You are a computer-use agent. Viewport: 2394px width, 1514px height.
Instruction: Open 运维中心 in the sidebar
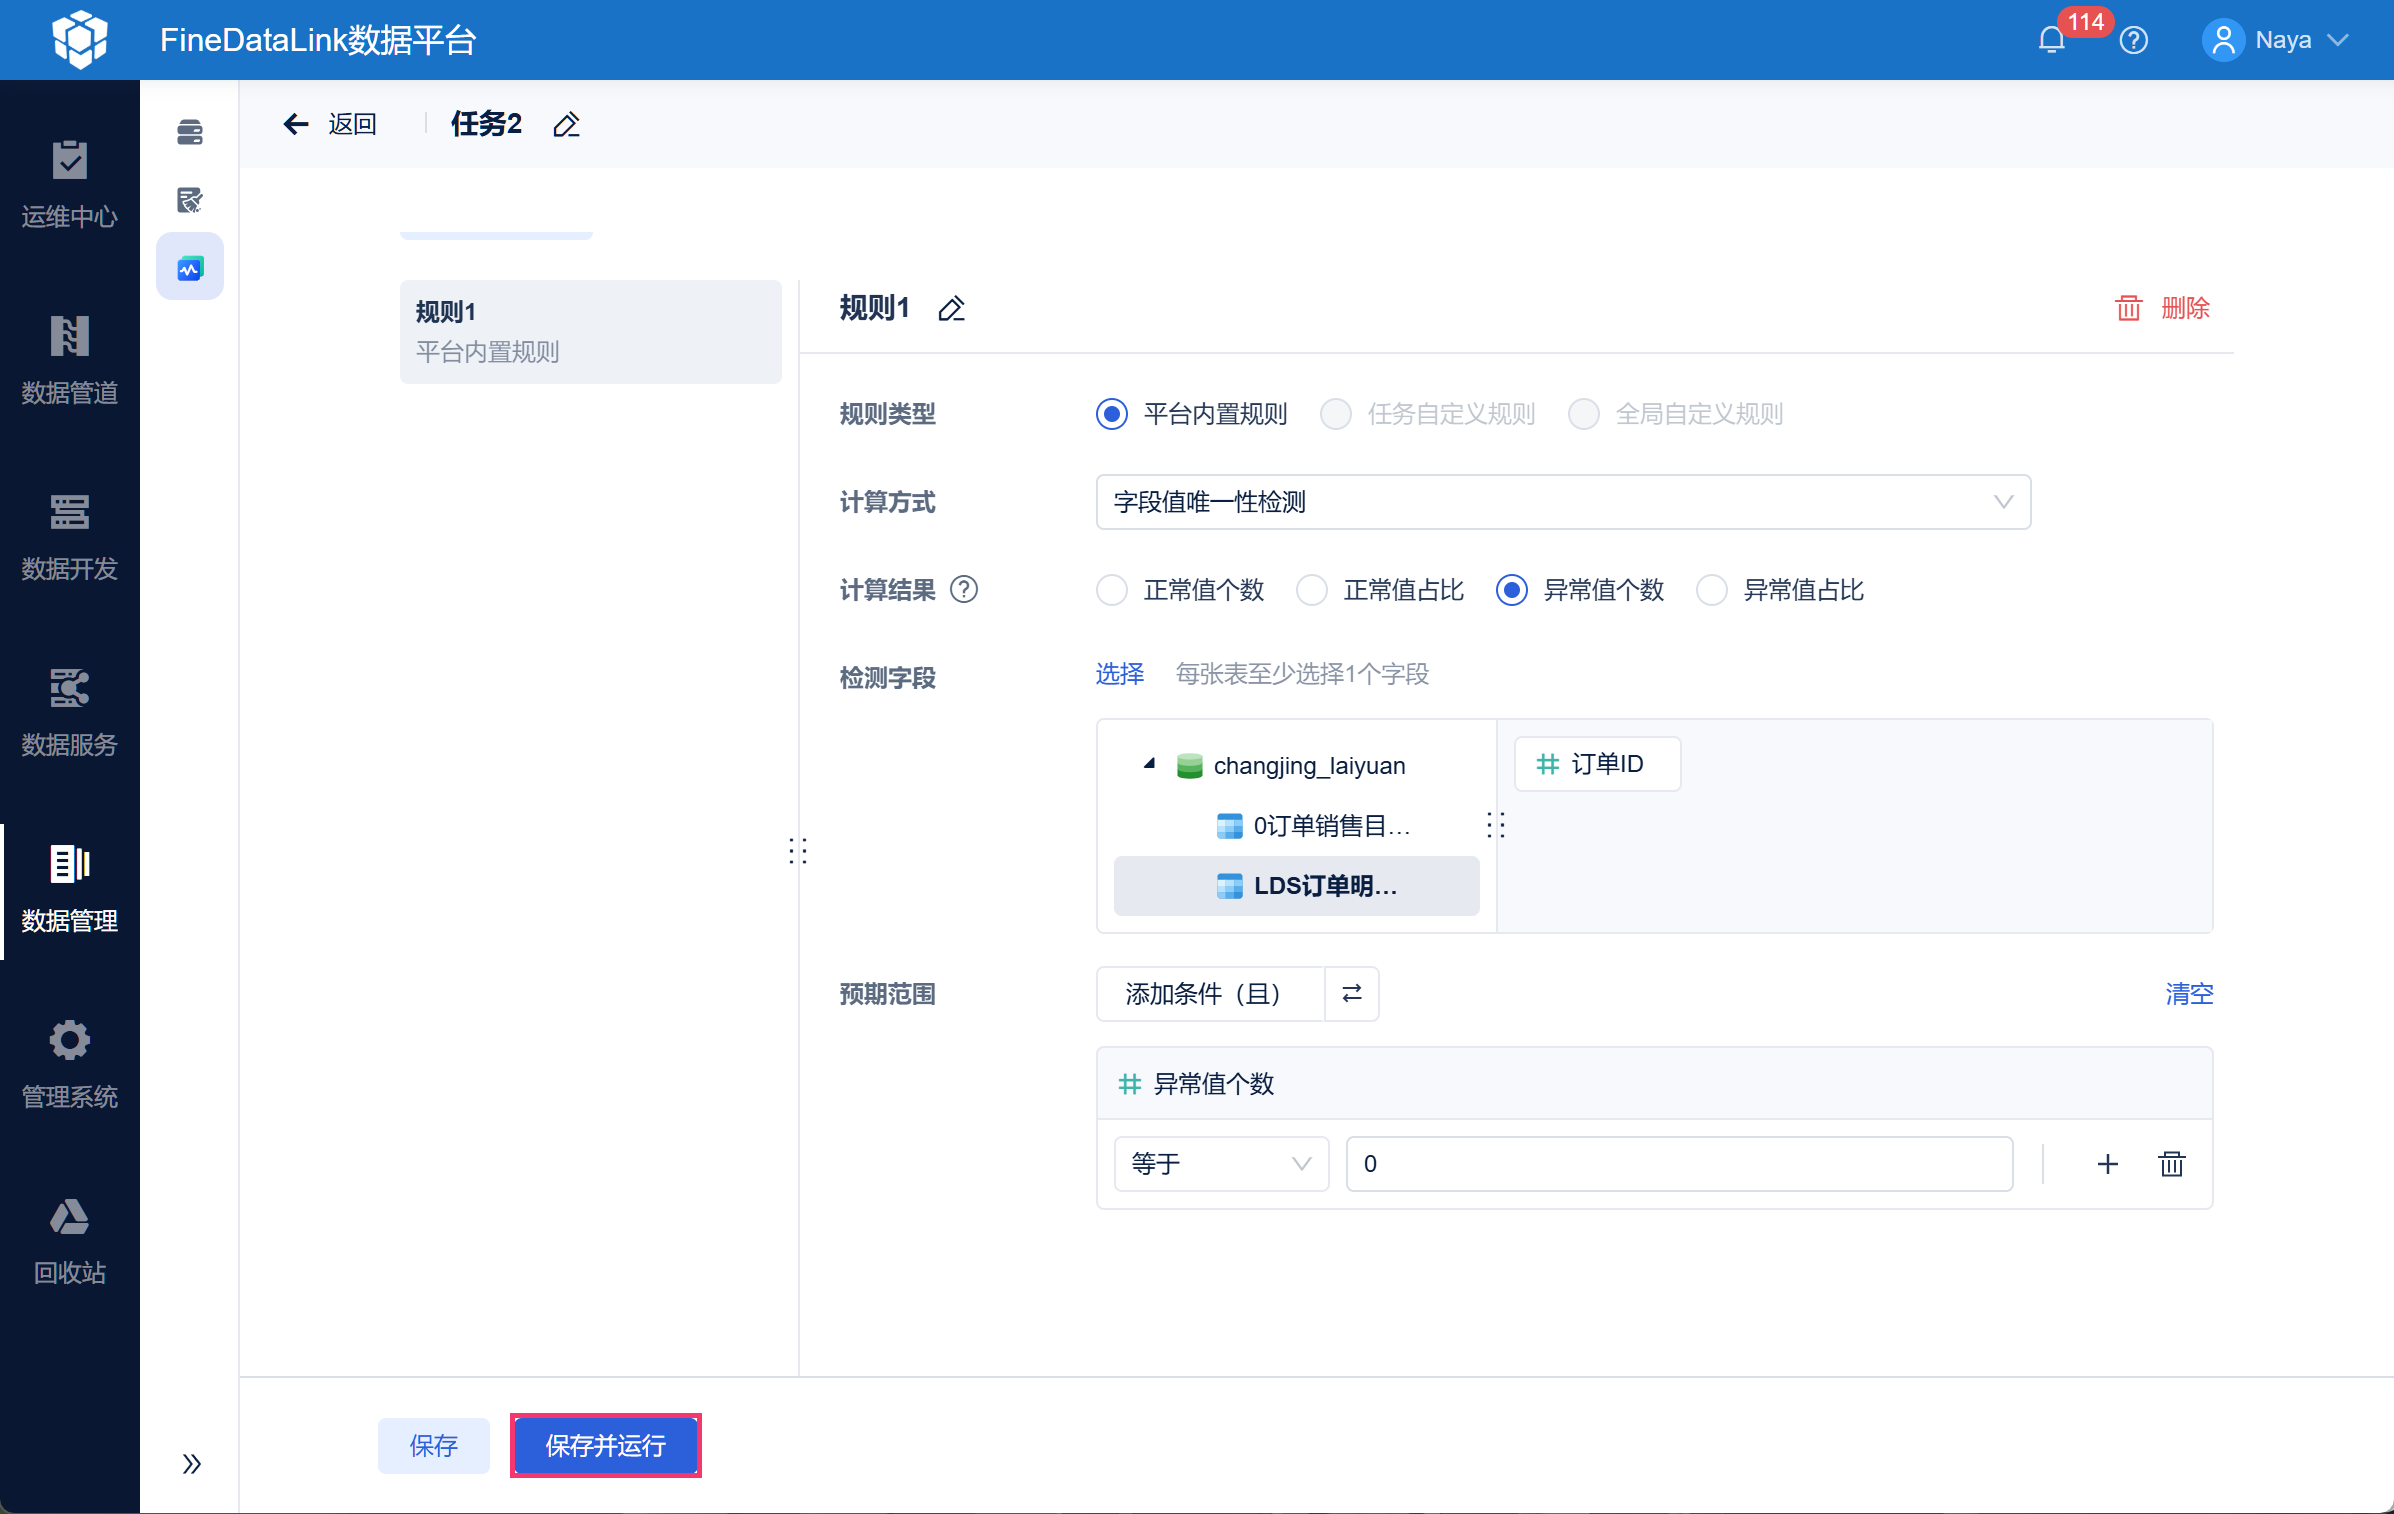(x=70, y=185)
